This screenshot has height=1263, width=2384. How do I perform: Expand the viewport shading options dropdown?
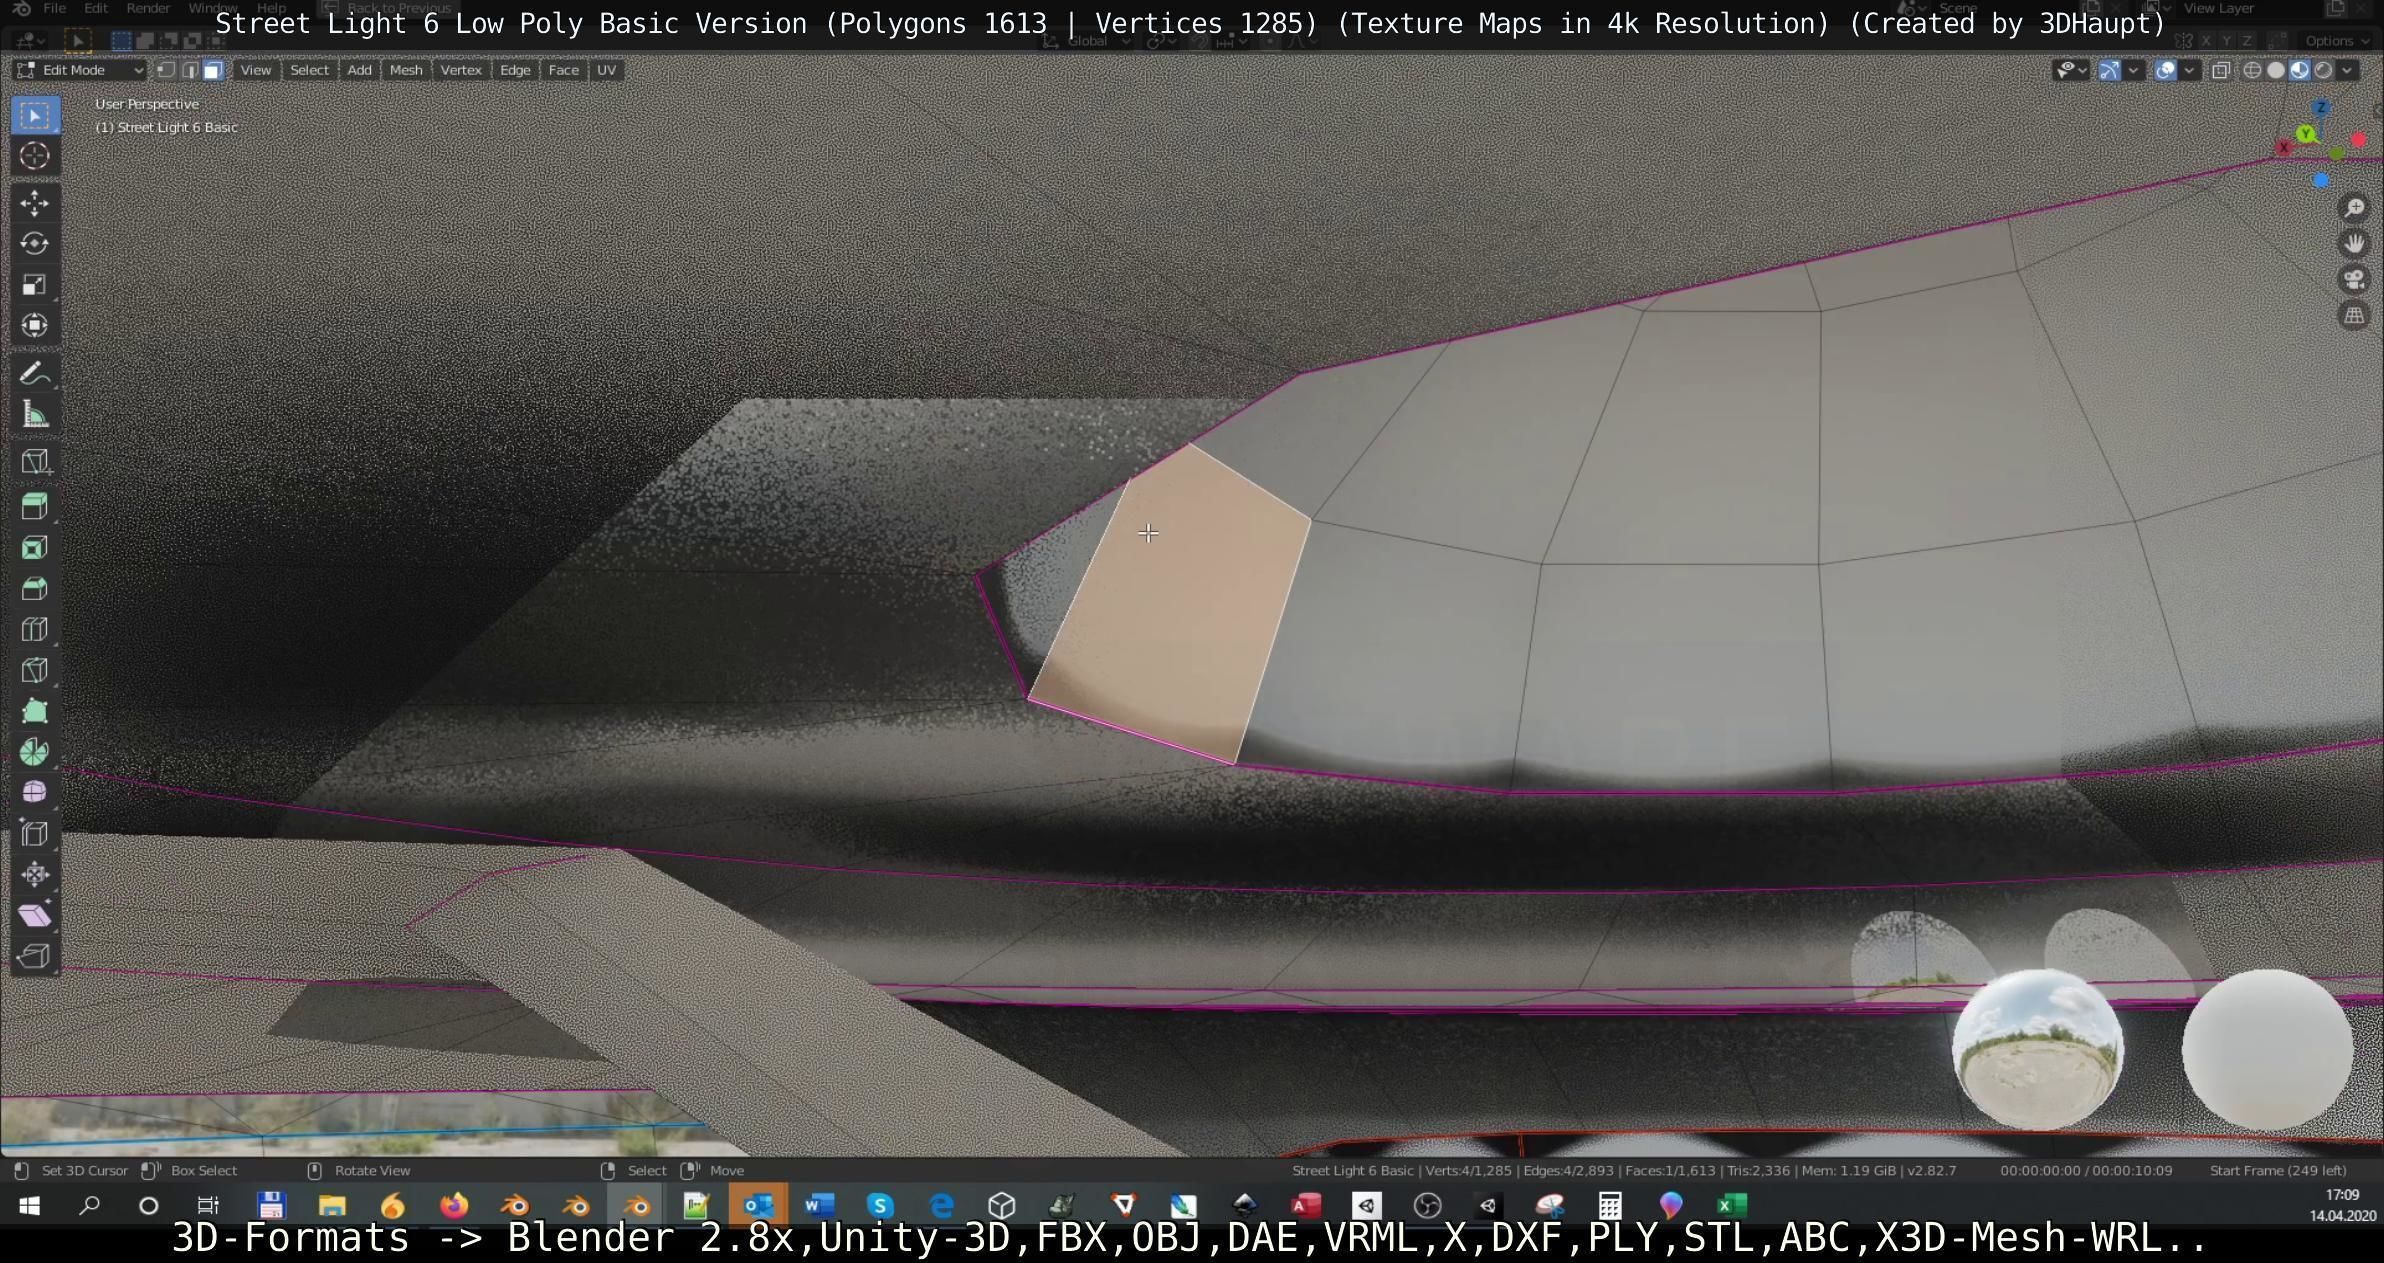2346,70
